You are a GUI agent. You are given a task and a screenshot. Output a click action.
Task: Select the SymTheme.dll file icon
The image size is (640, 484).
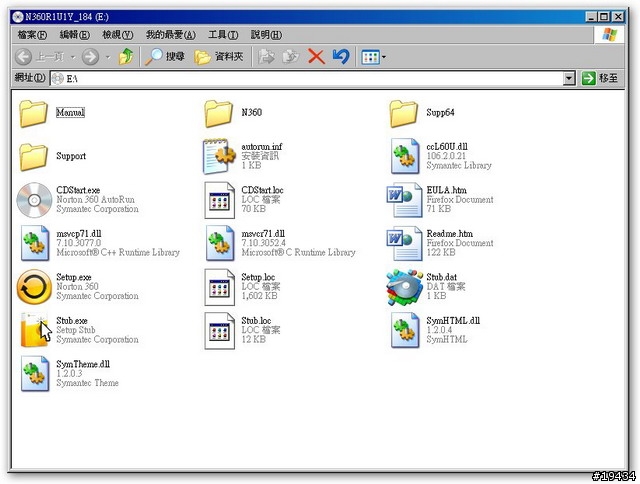point(35,374)
